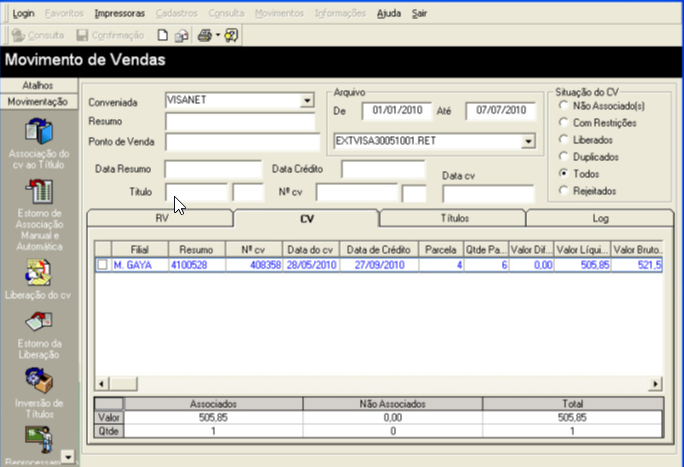Viewport: 684px width, 467px height.
Task: Click the first Nº cv input field
Action: [x=357, y=192]
